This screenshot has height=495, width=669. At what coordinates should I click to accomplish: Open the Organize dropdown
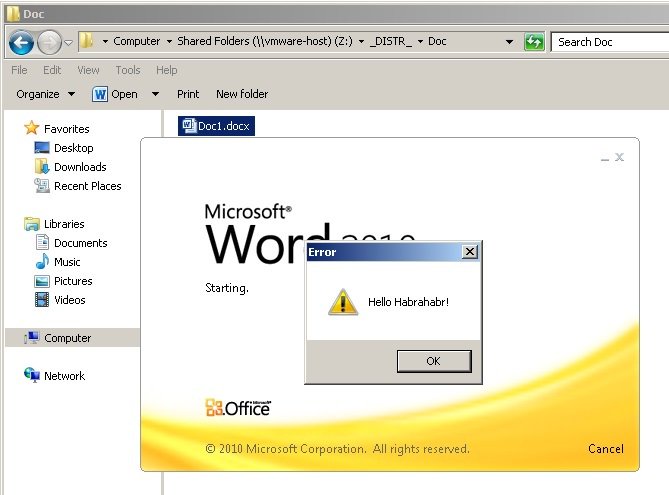(x=45, y=94)
